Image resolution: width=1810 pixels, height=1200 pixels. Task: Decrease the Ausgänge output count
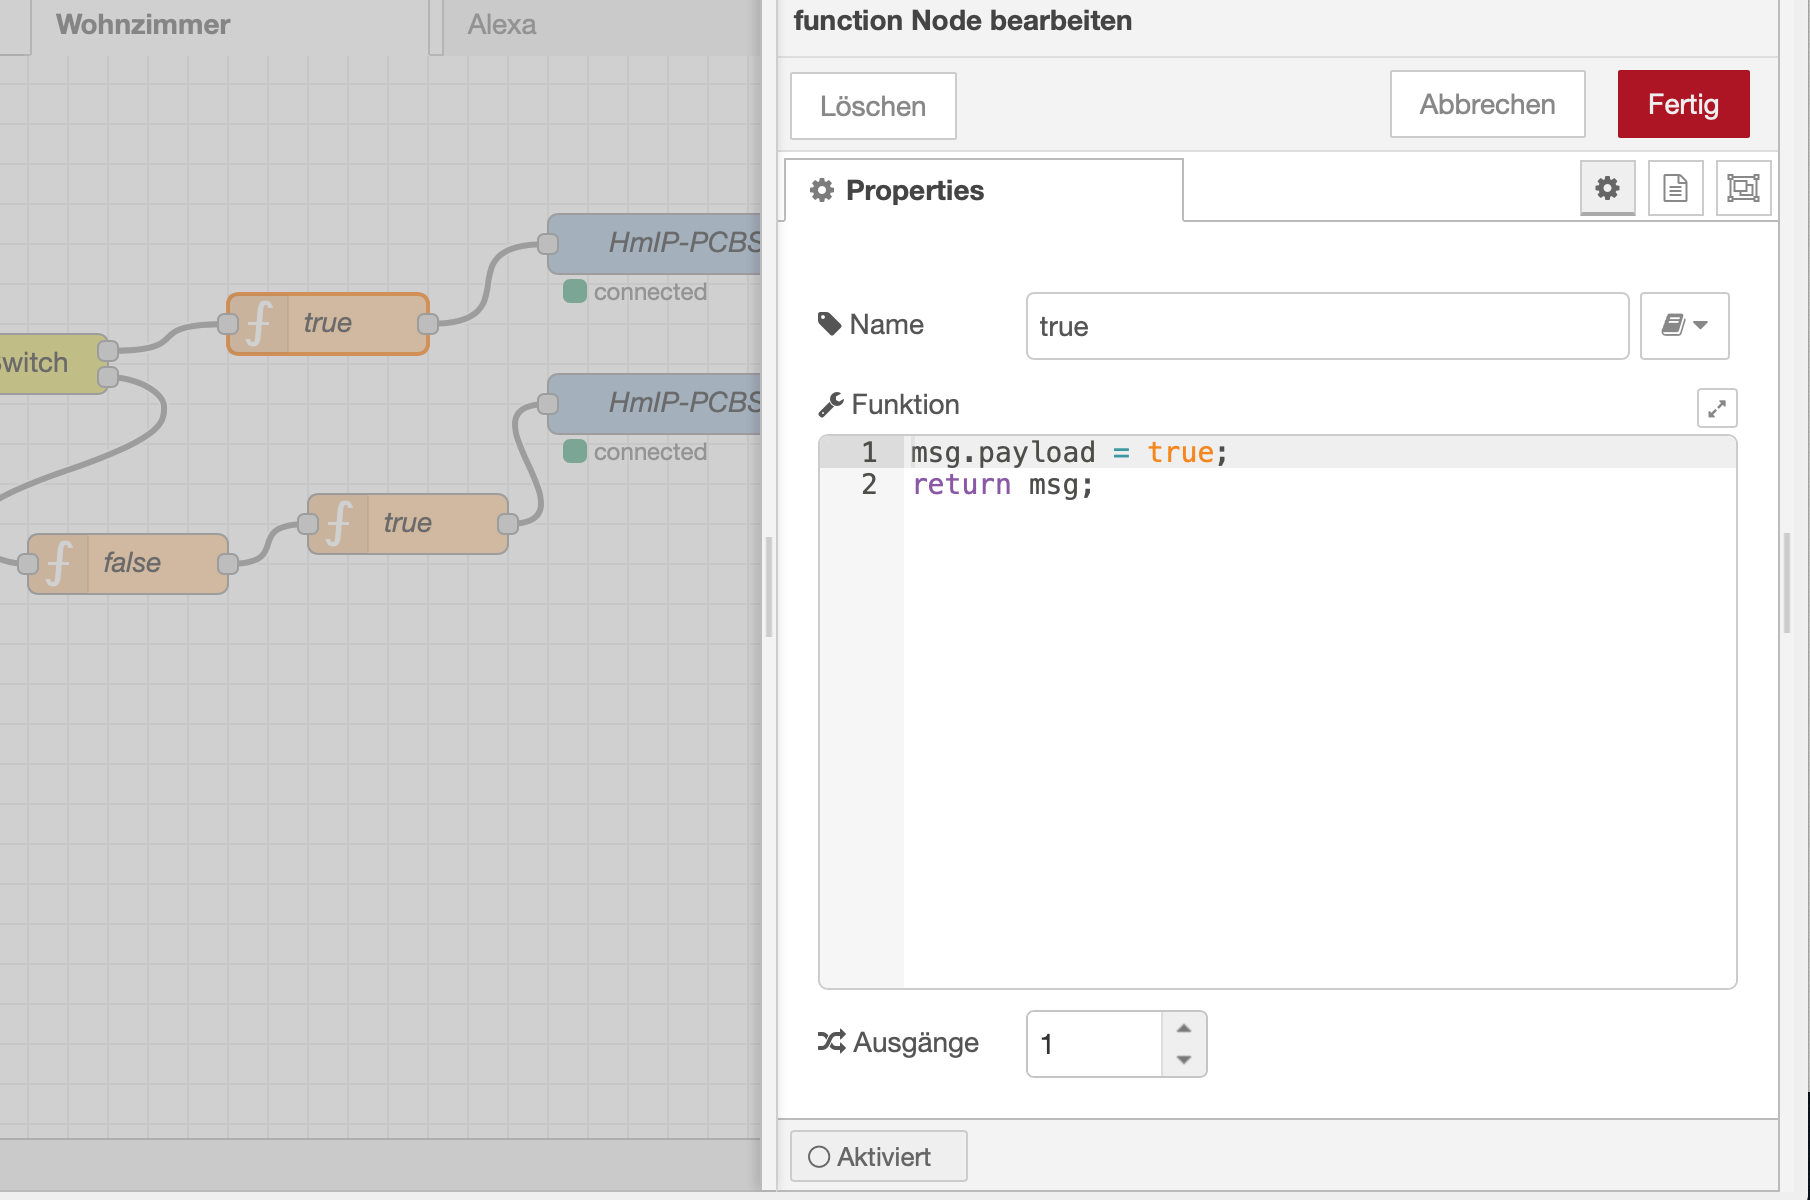[x=1184, y=1060]
